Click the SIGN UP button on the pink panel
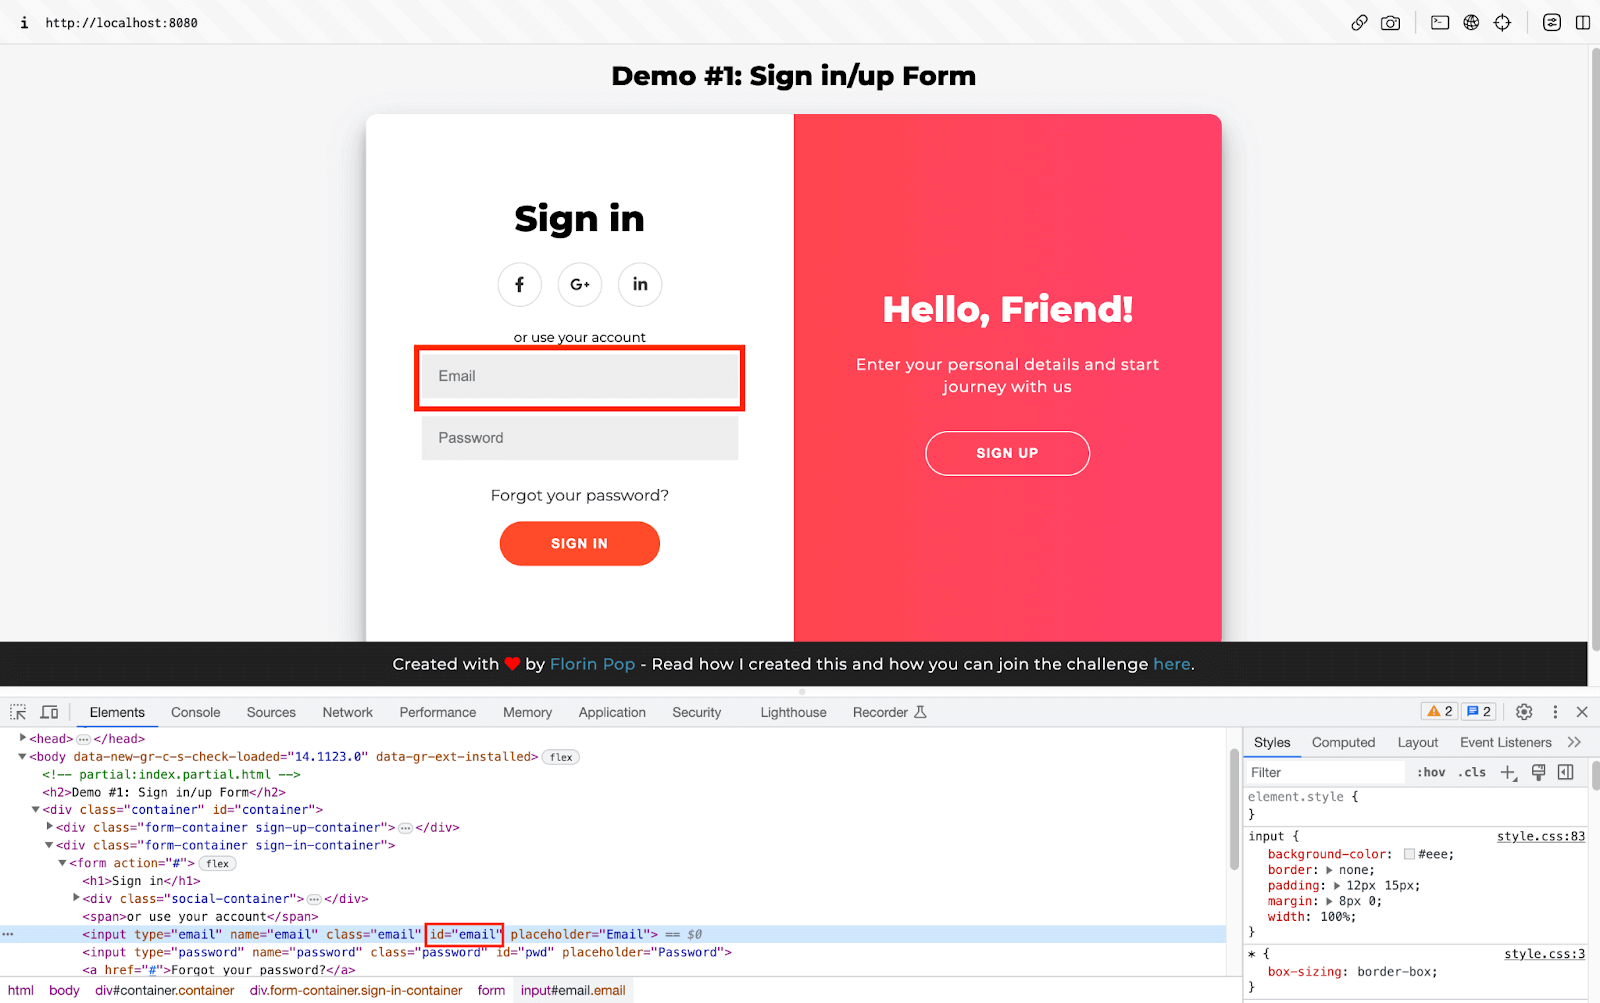 pyautogui.click(x=1007, y=453)
